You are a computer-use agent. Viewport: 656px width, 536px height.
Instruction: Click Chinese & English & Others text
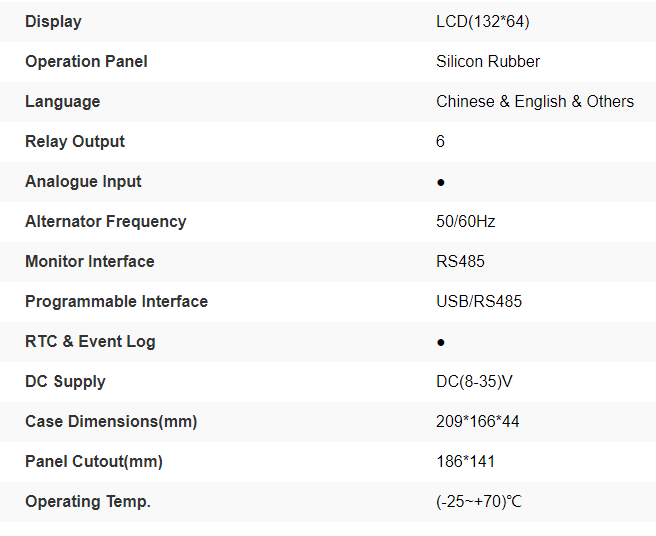point(535,101)
